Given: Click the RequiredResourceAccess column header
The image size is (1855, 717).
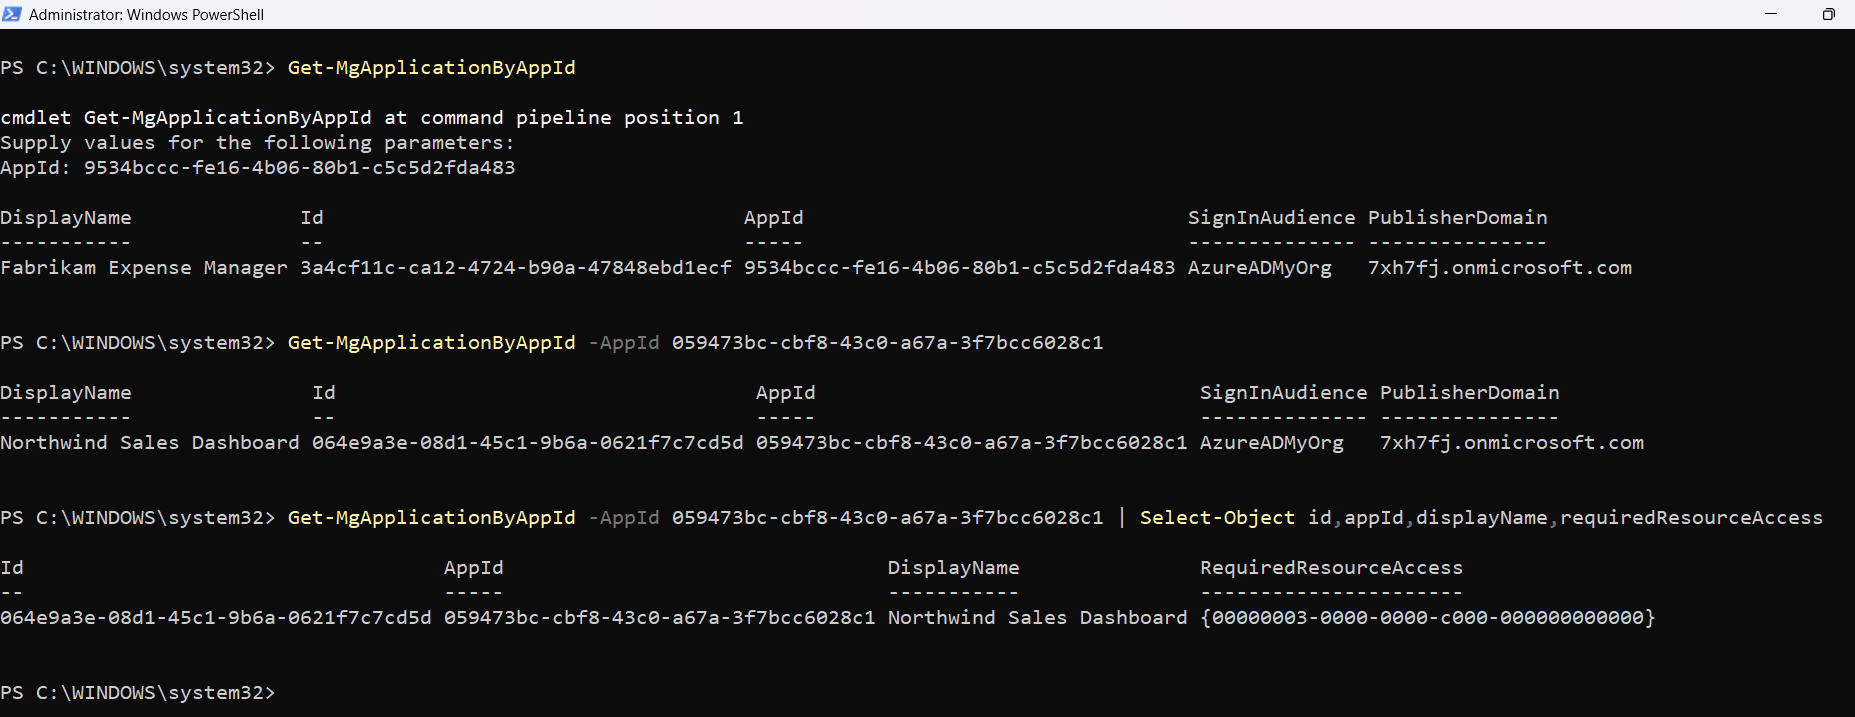Looking at the screenshot, I should 1330,568.
